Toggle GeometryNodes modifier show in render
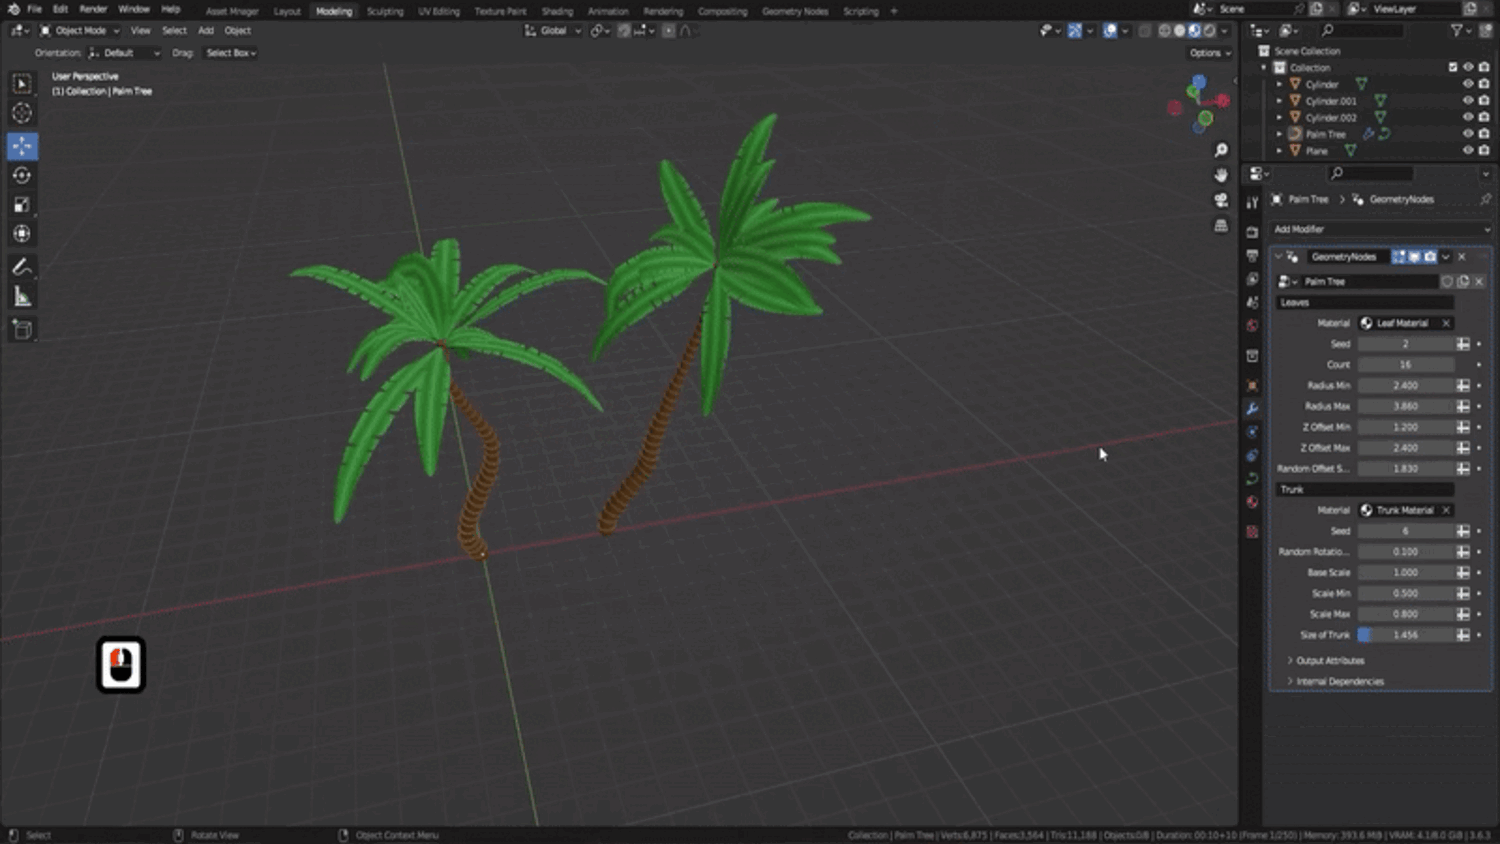Viewport: 1500px width, 844px height. click(1430, 257)
